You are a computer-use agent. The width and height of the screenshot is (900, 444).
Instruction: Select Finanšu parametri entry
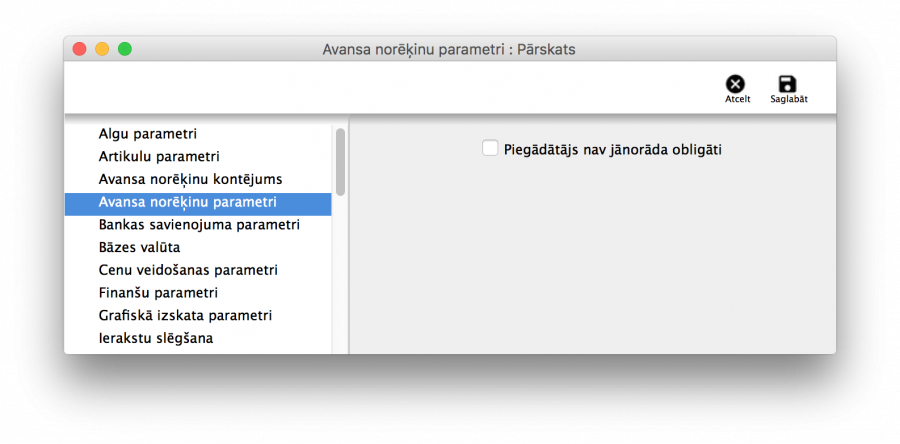(x=158, y=293)
